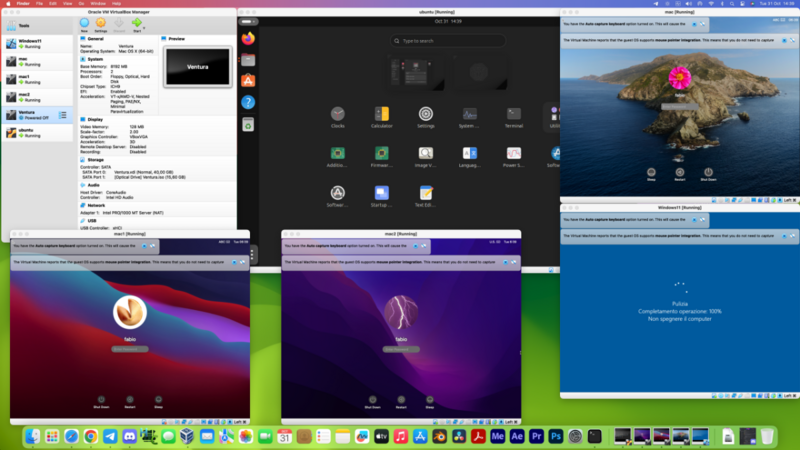
Task: Click the New VM toolbar icon
Action: pyautogui.click(x=84, y=22)
